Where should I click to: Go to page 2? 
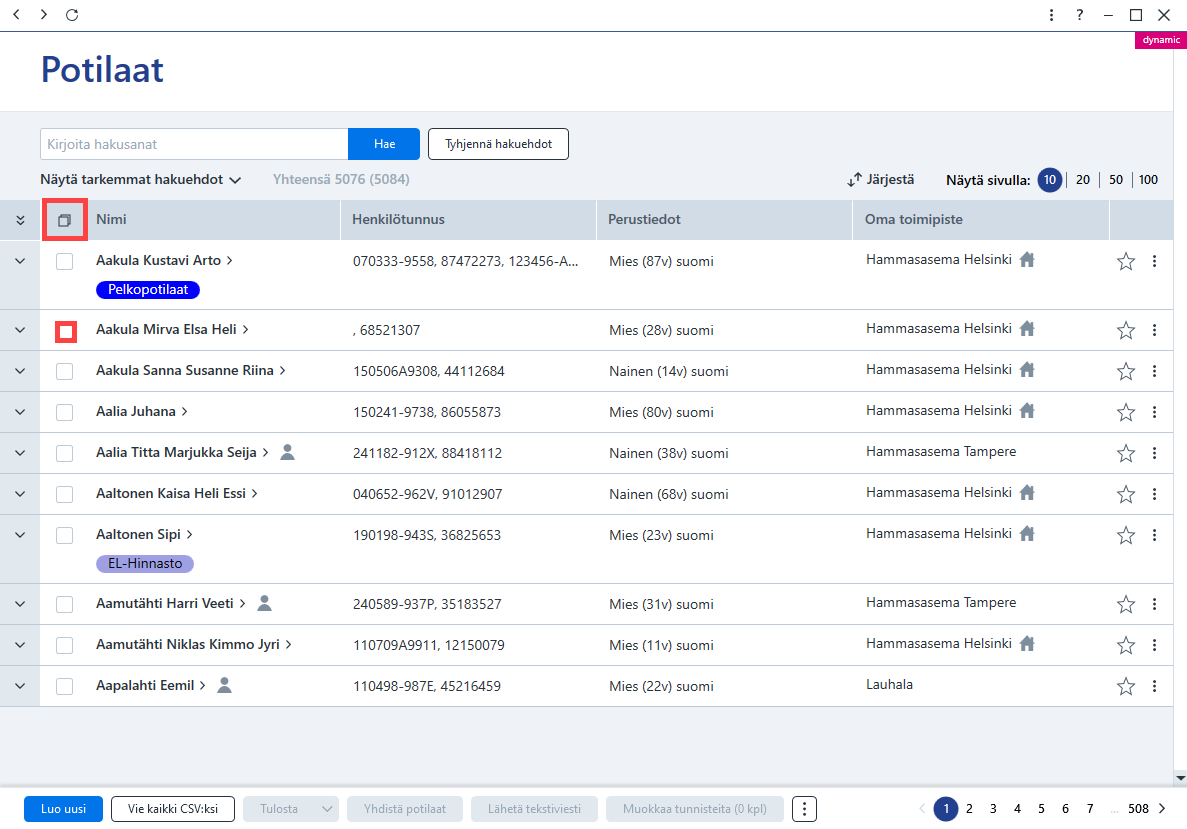[969, 809]
